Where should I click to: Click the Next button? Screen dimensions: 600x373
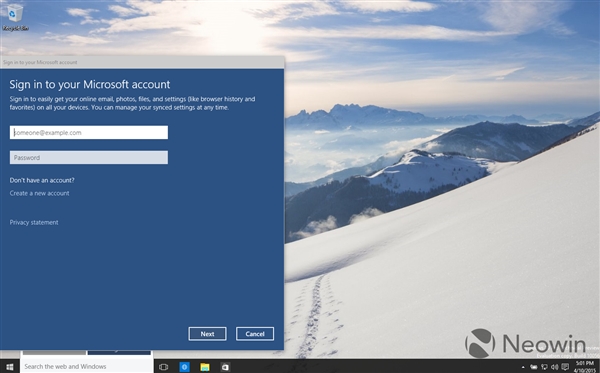pos(207,334)
